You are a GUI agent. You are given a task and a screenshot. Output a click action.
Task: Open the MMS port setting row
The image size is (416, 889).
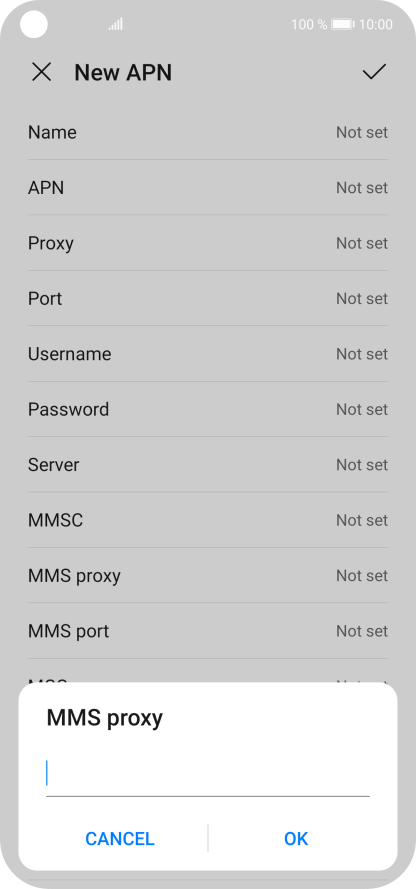(x=208, y=631)
